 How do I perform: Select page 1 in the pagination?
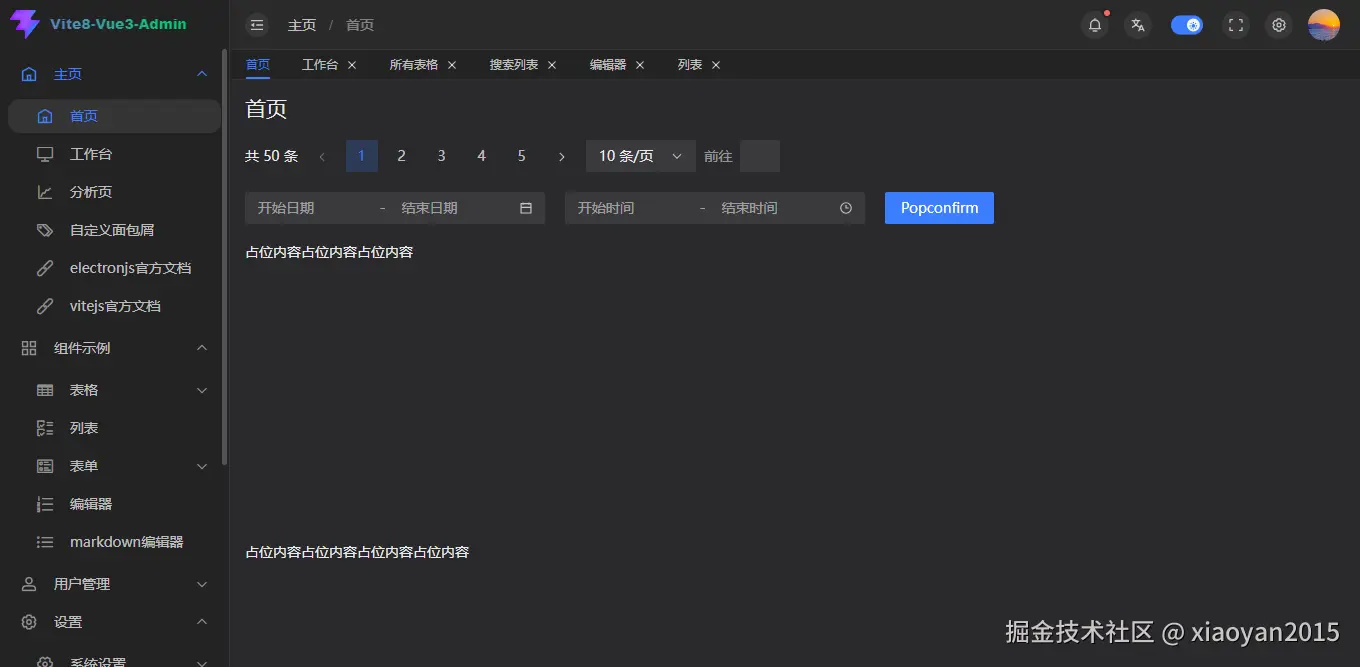click(x=362, y=156)
